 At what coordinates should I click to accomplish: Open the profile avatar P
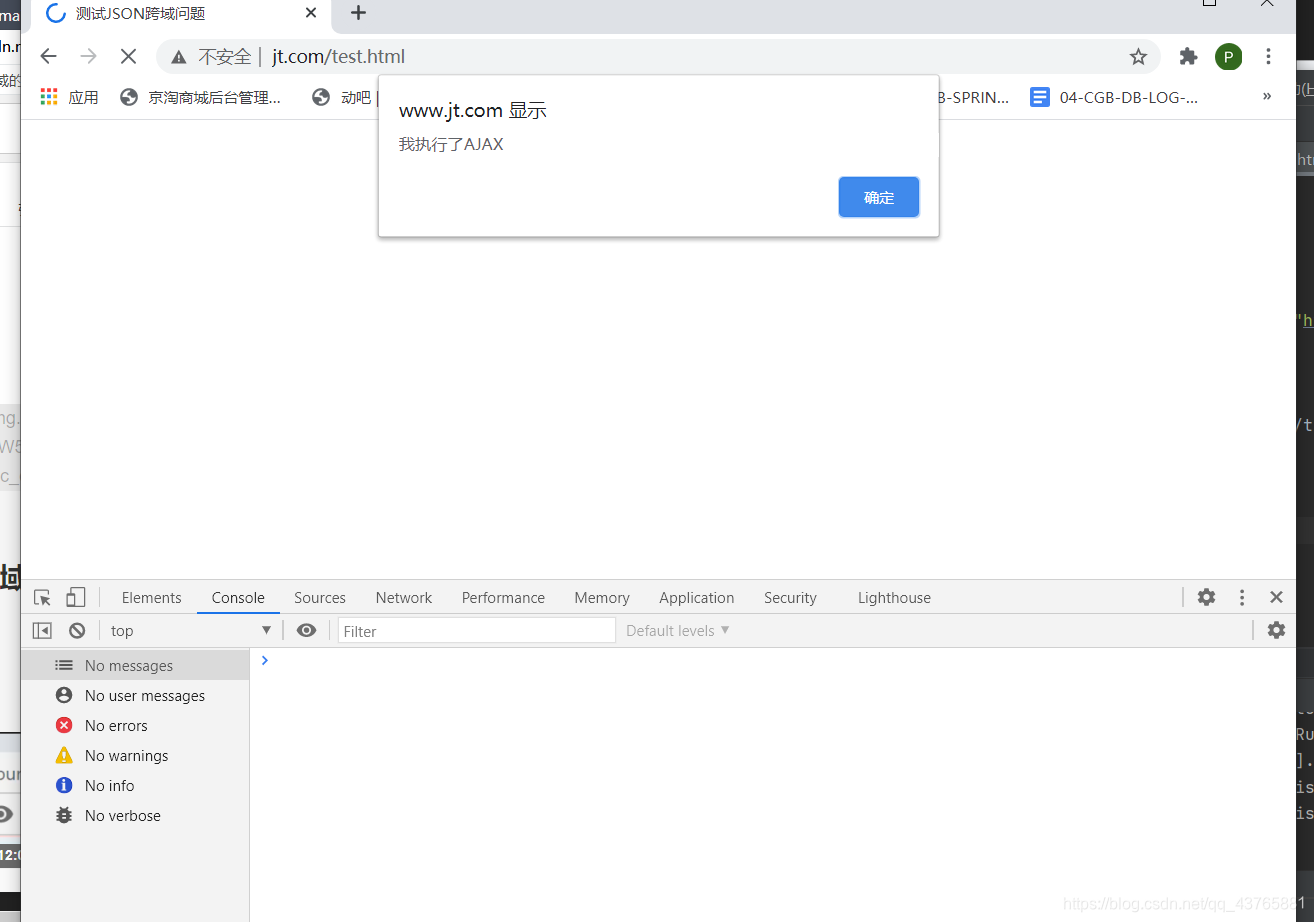[1228, 57]
